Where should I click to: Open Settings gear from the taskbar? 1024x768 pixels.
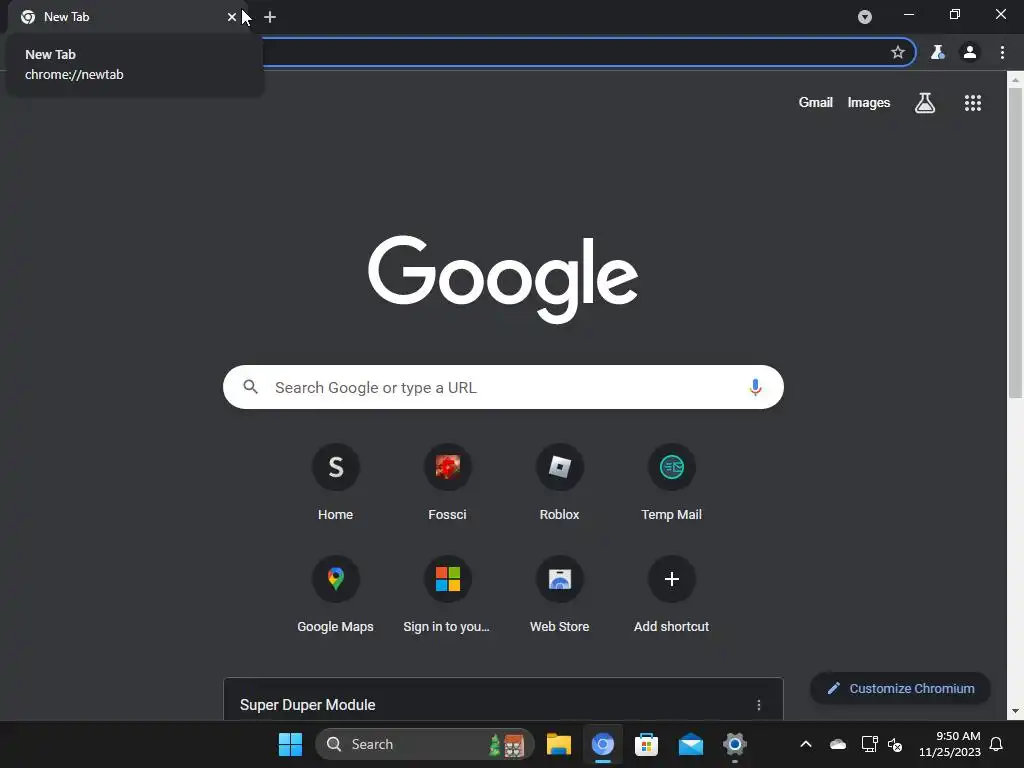click(735, 744)
